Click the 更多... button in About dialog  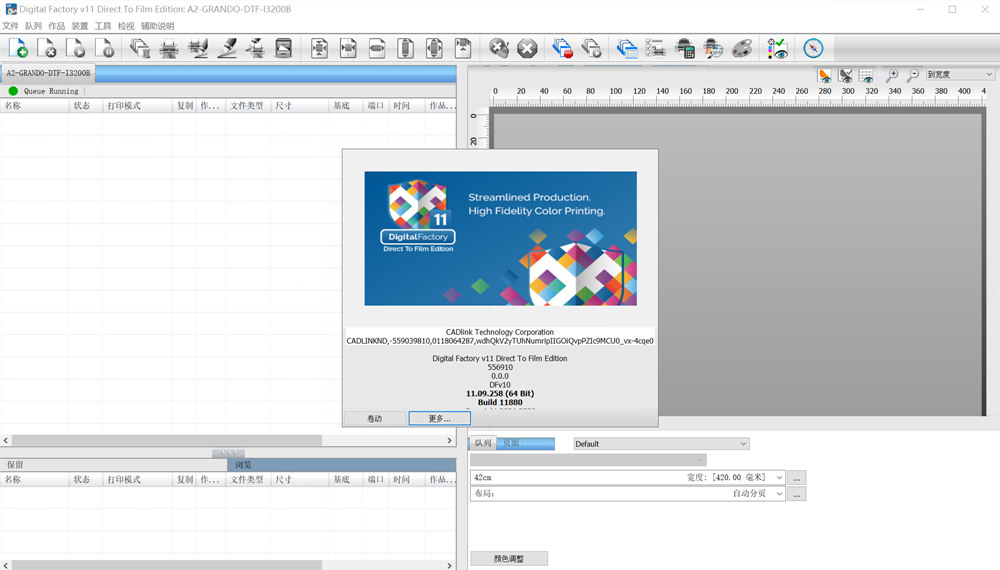[x=439, y=418]
